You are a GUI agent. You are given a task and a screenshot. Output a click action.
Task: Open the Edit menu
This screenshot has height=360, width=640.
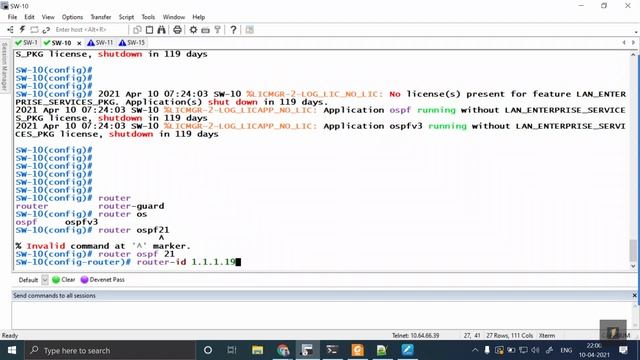click(x=29, y=17)
